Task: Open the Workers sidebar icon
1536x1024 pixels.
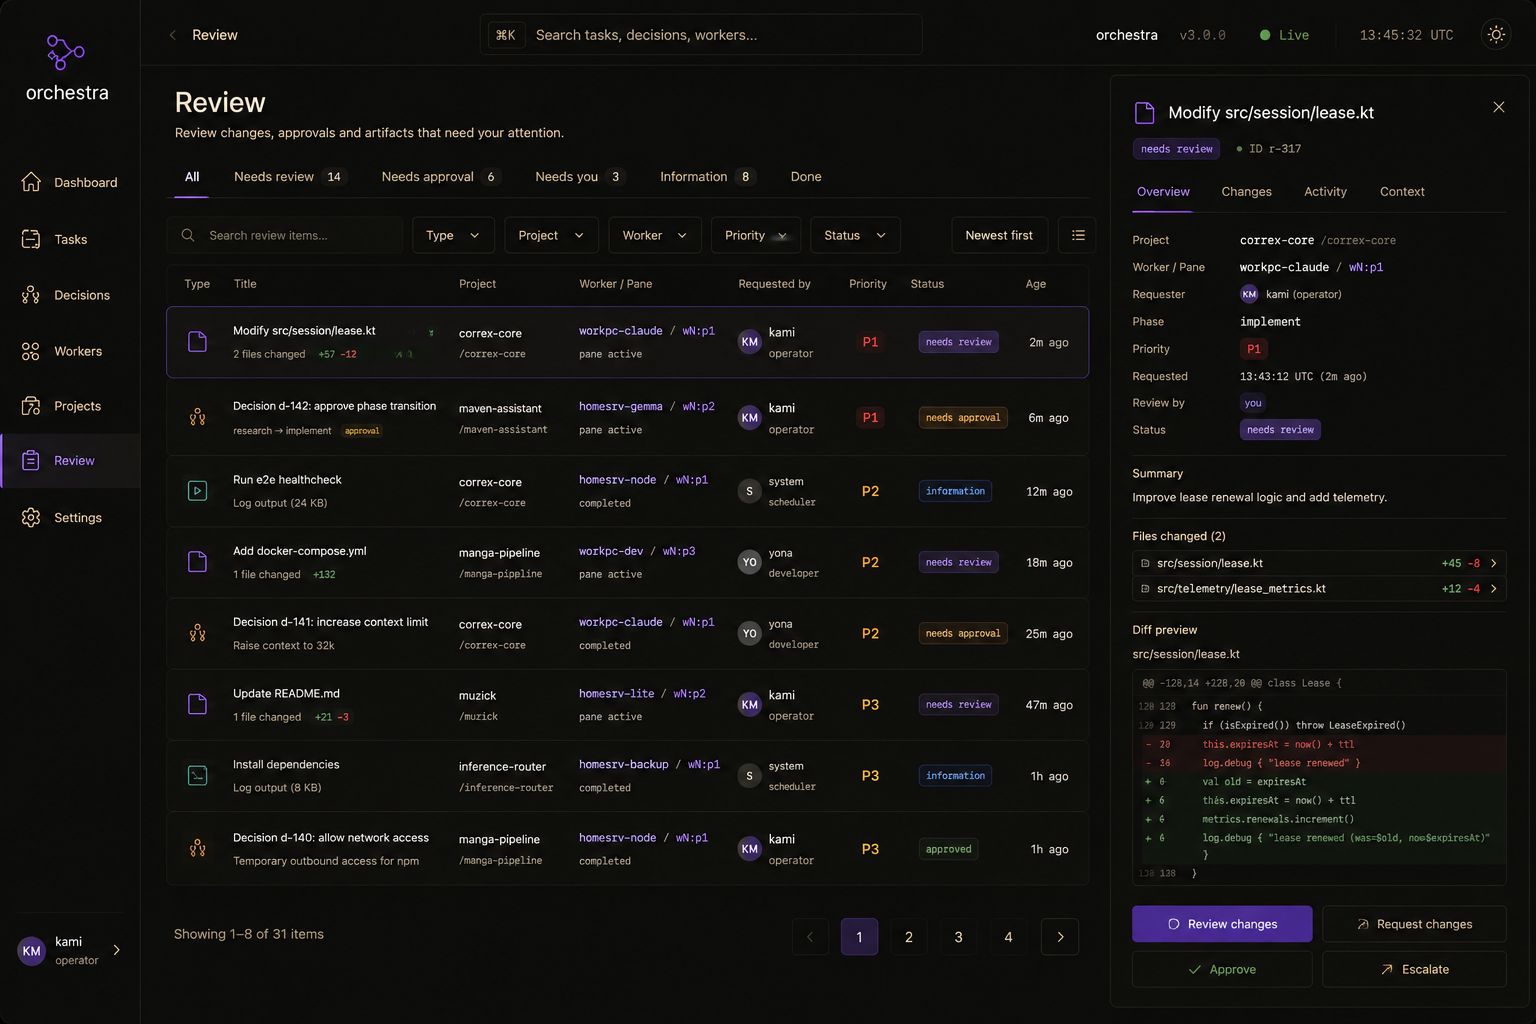Action: click(31, 351)
